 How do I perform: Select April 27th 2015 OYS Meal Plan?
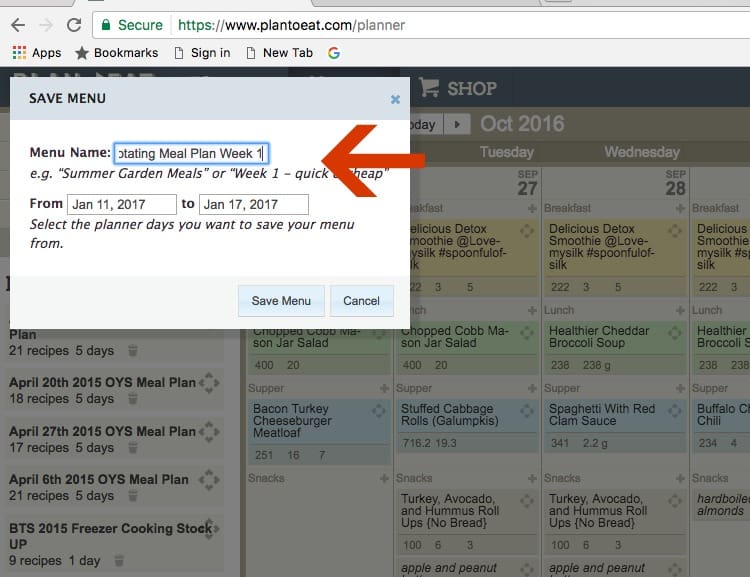102,431
